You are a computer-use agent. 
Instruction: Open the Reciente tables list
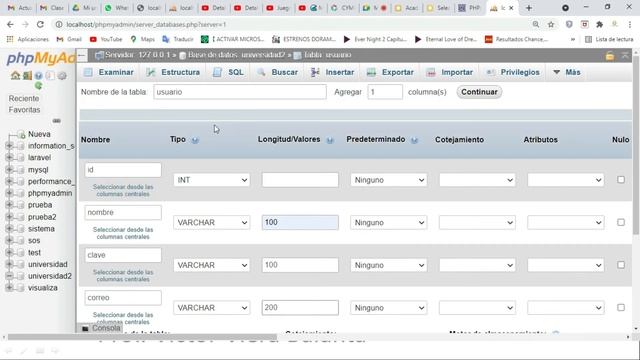tap(24, 99)
